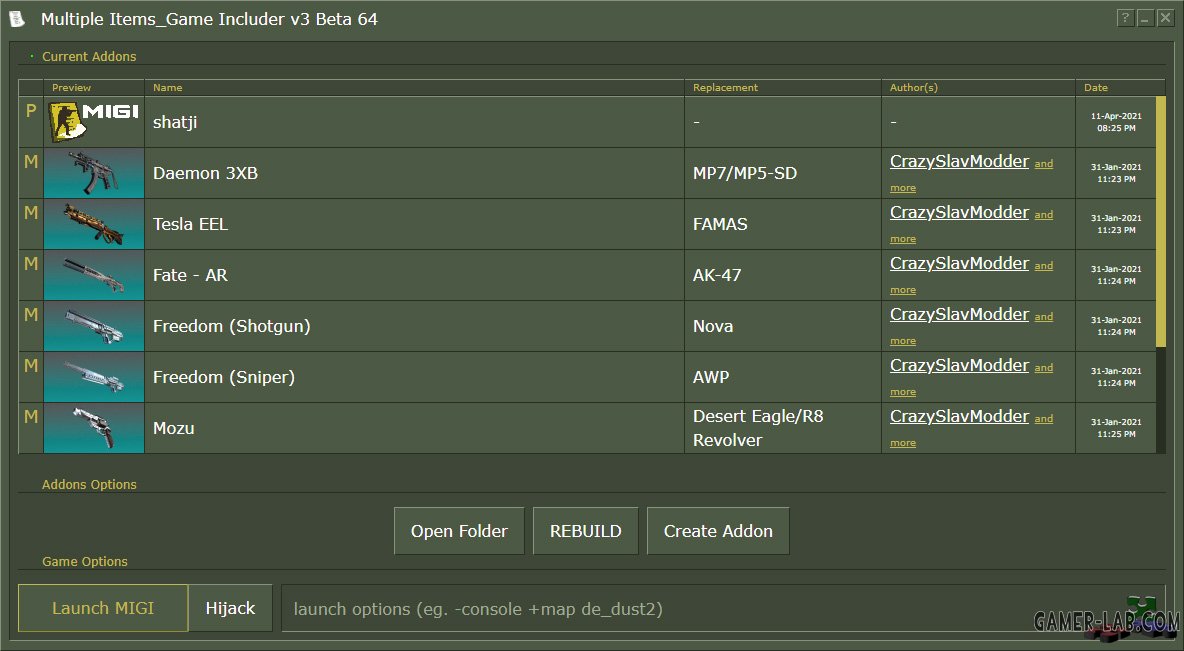Select the MIGI logo preview for shatji
Viewport: 1184px width, 651px height.
pos(94,122)
